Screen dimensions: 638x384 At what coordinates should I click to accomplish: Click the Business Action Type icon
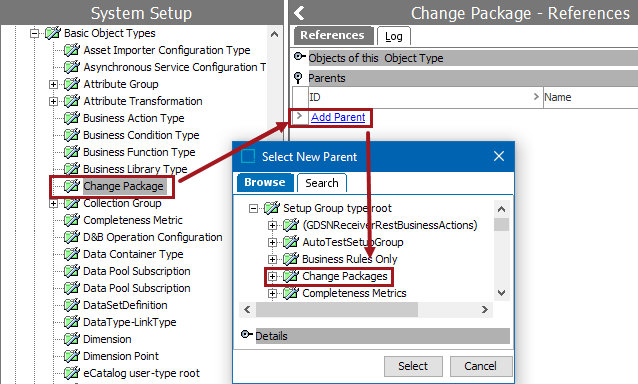[x=72, y=118]
